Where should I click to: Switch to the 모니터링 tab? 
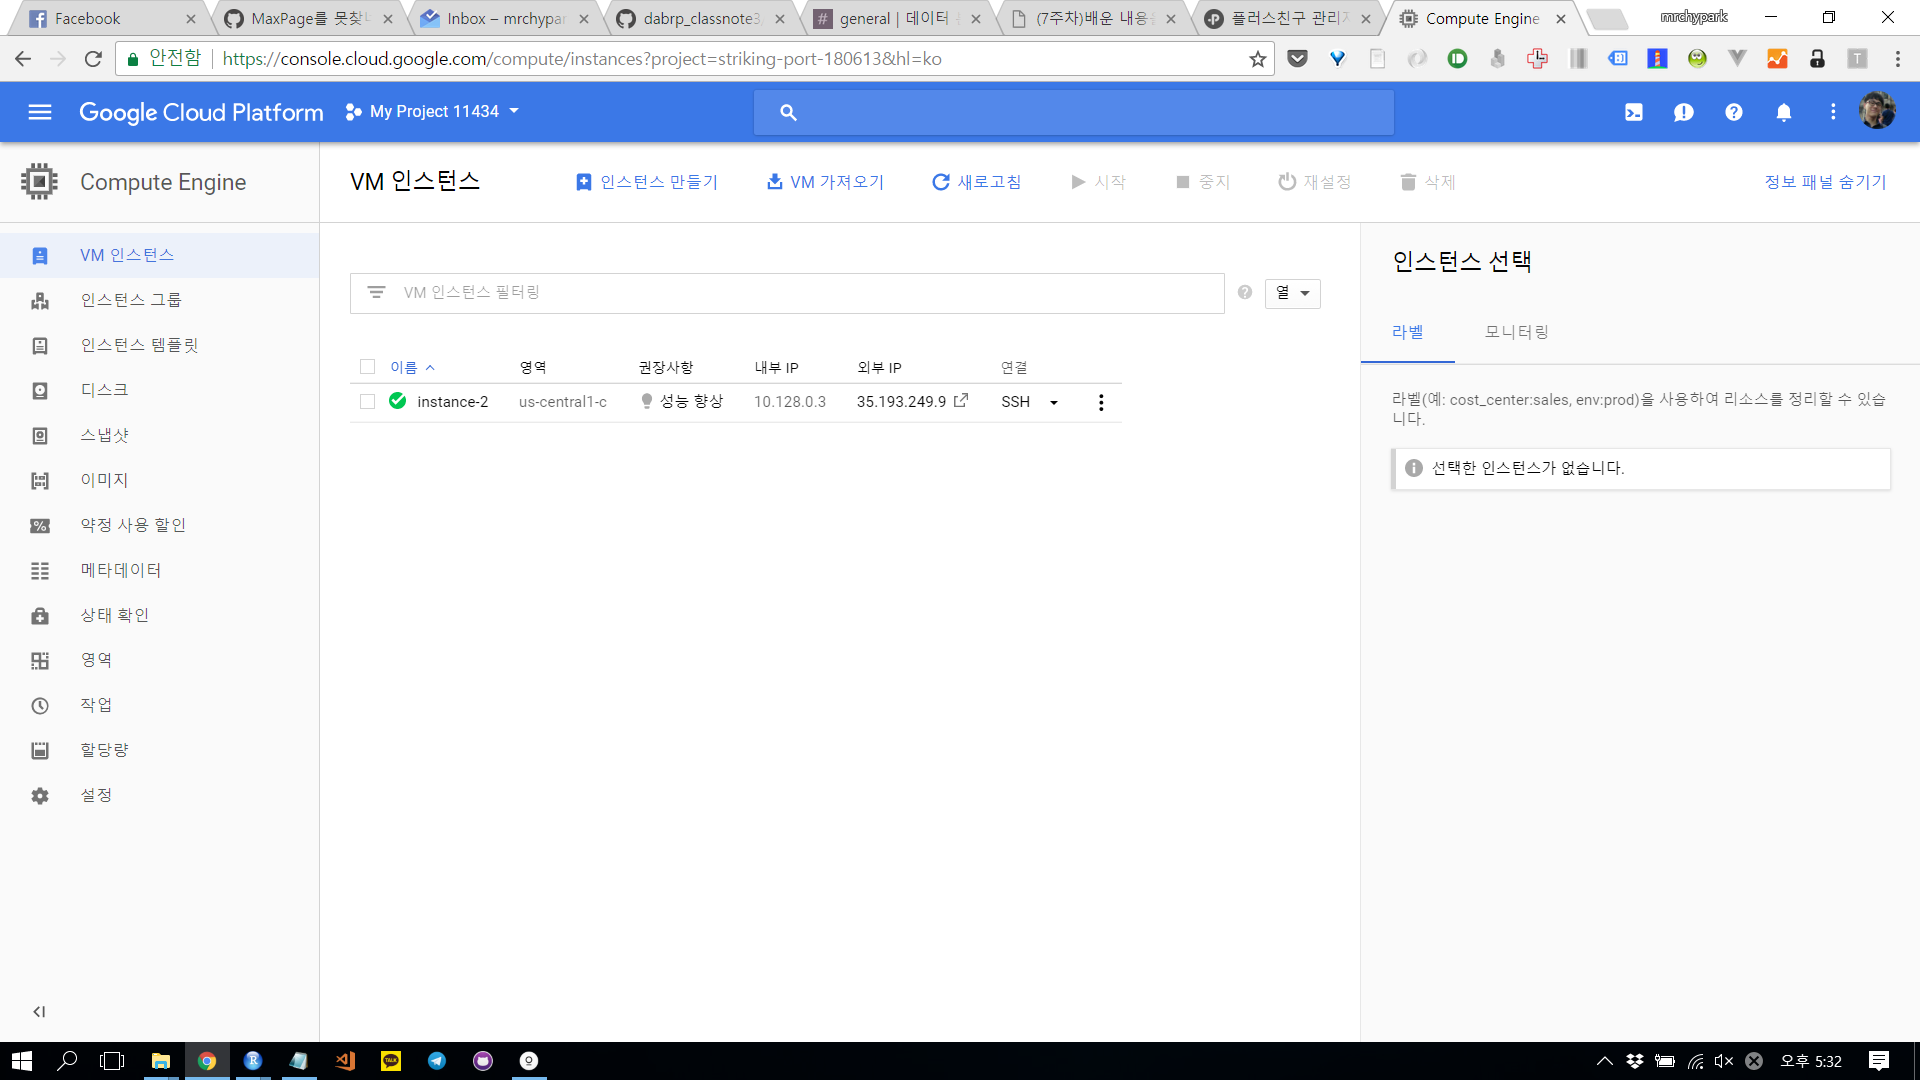[1516, 332]
